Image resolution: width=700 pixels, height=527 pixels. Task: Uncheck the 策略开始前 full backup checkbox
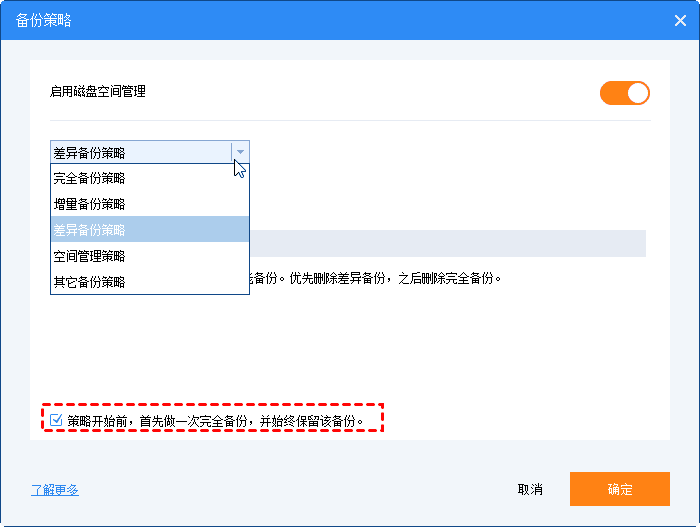pos(56,419)
